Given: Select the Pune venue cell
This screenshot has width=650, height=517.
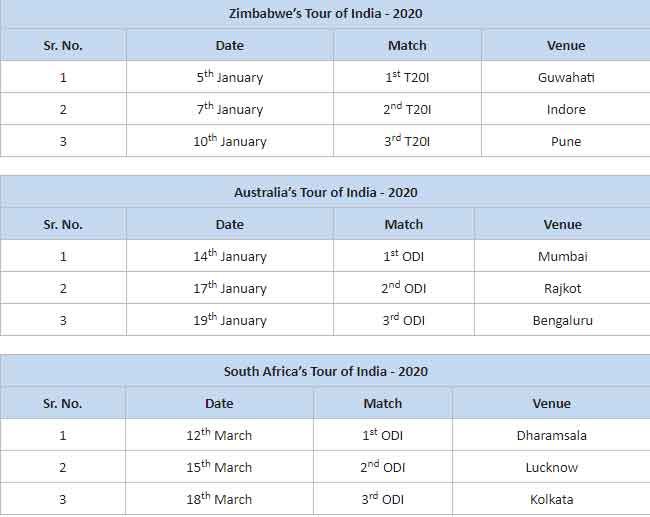Looking at the screenshot, I should click(566, 141).
